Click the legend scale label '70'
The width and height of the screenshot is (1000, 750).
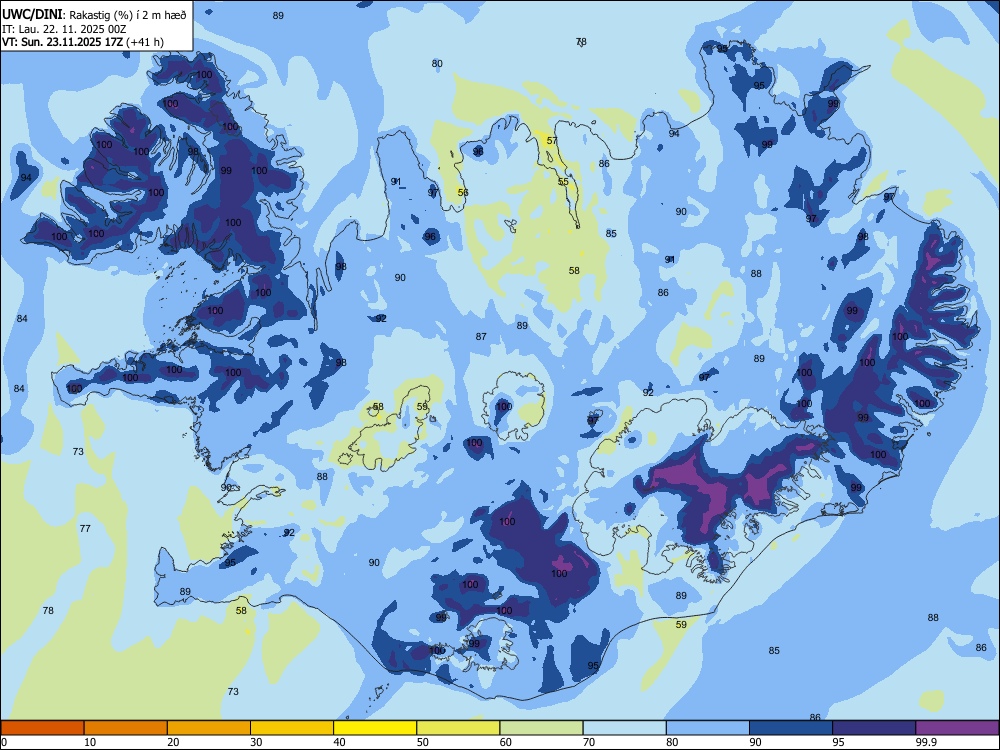click(589, 742)
